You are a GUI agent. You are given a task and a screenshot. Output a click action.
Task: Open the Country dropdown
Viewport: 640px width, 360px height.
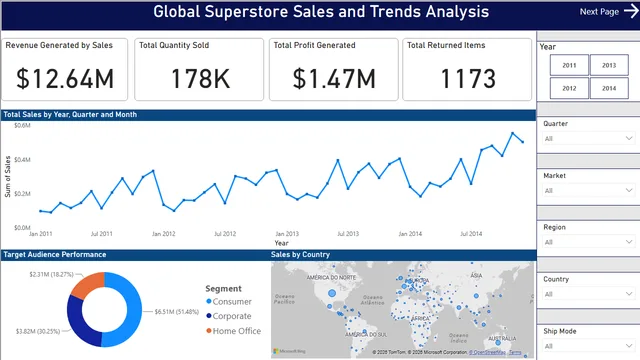[588, 294]
